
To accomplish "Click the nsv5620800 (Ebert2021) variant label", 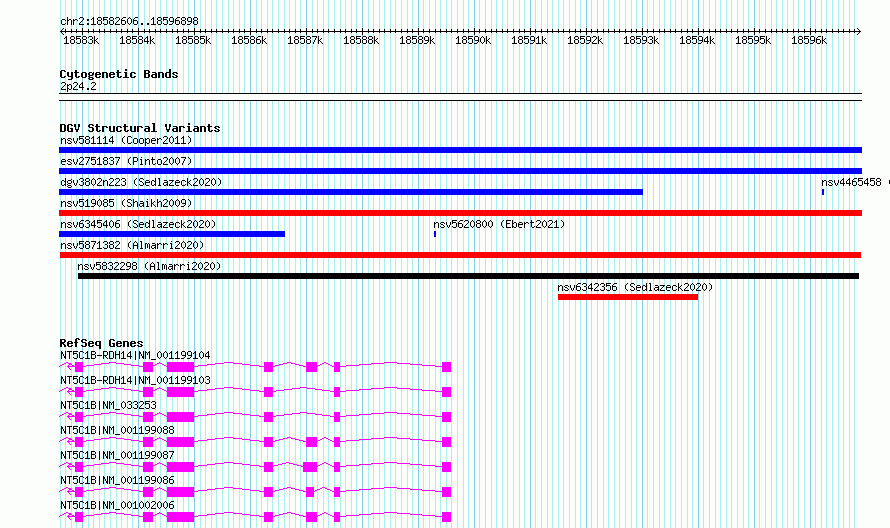I will click(x=499, y=224).
